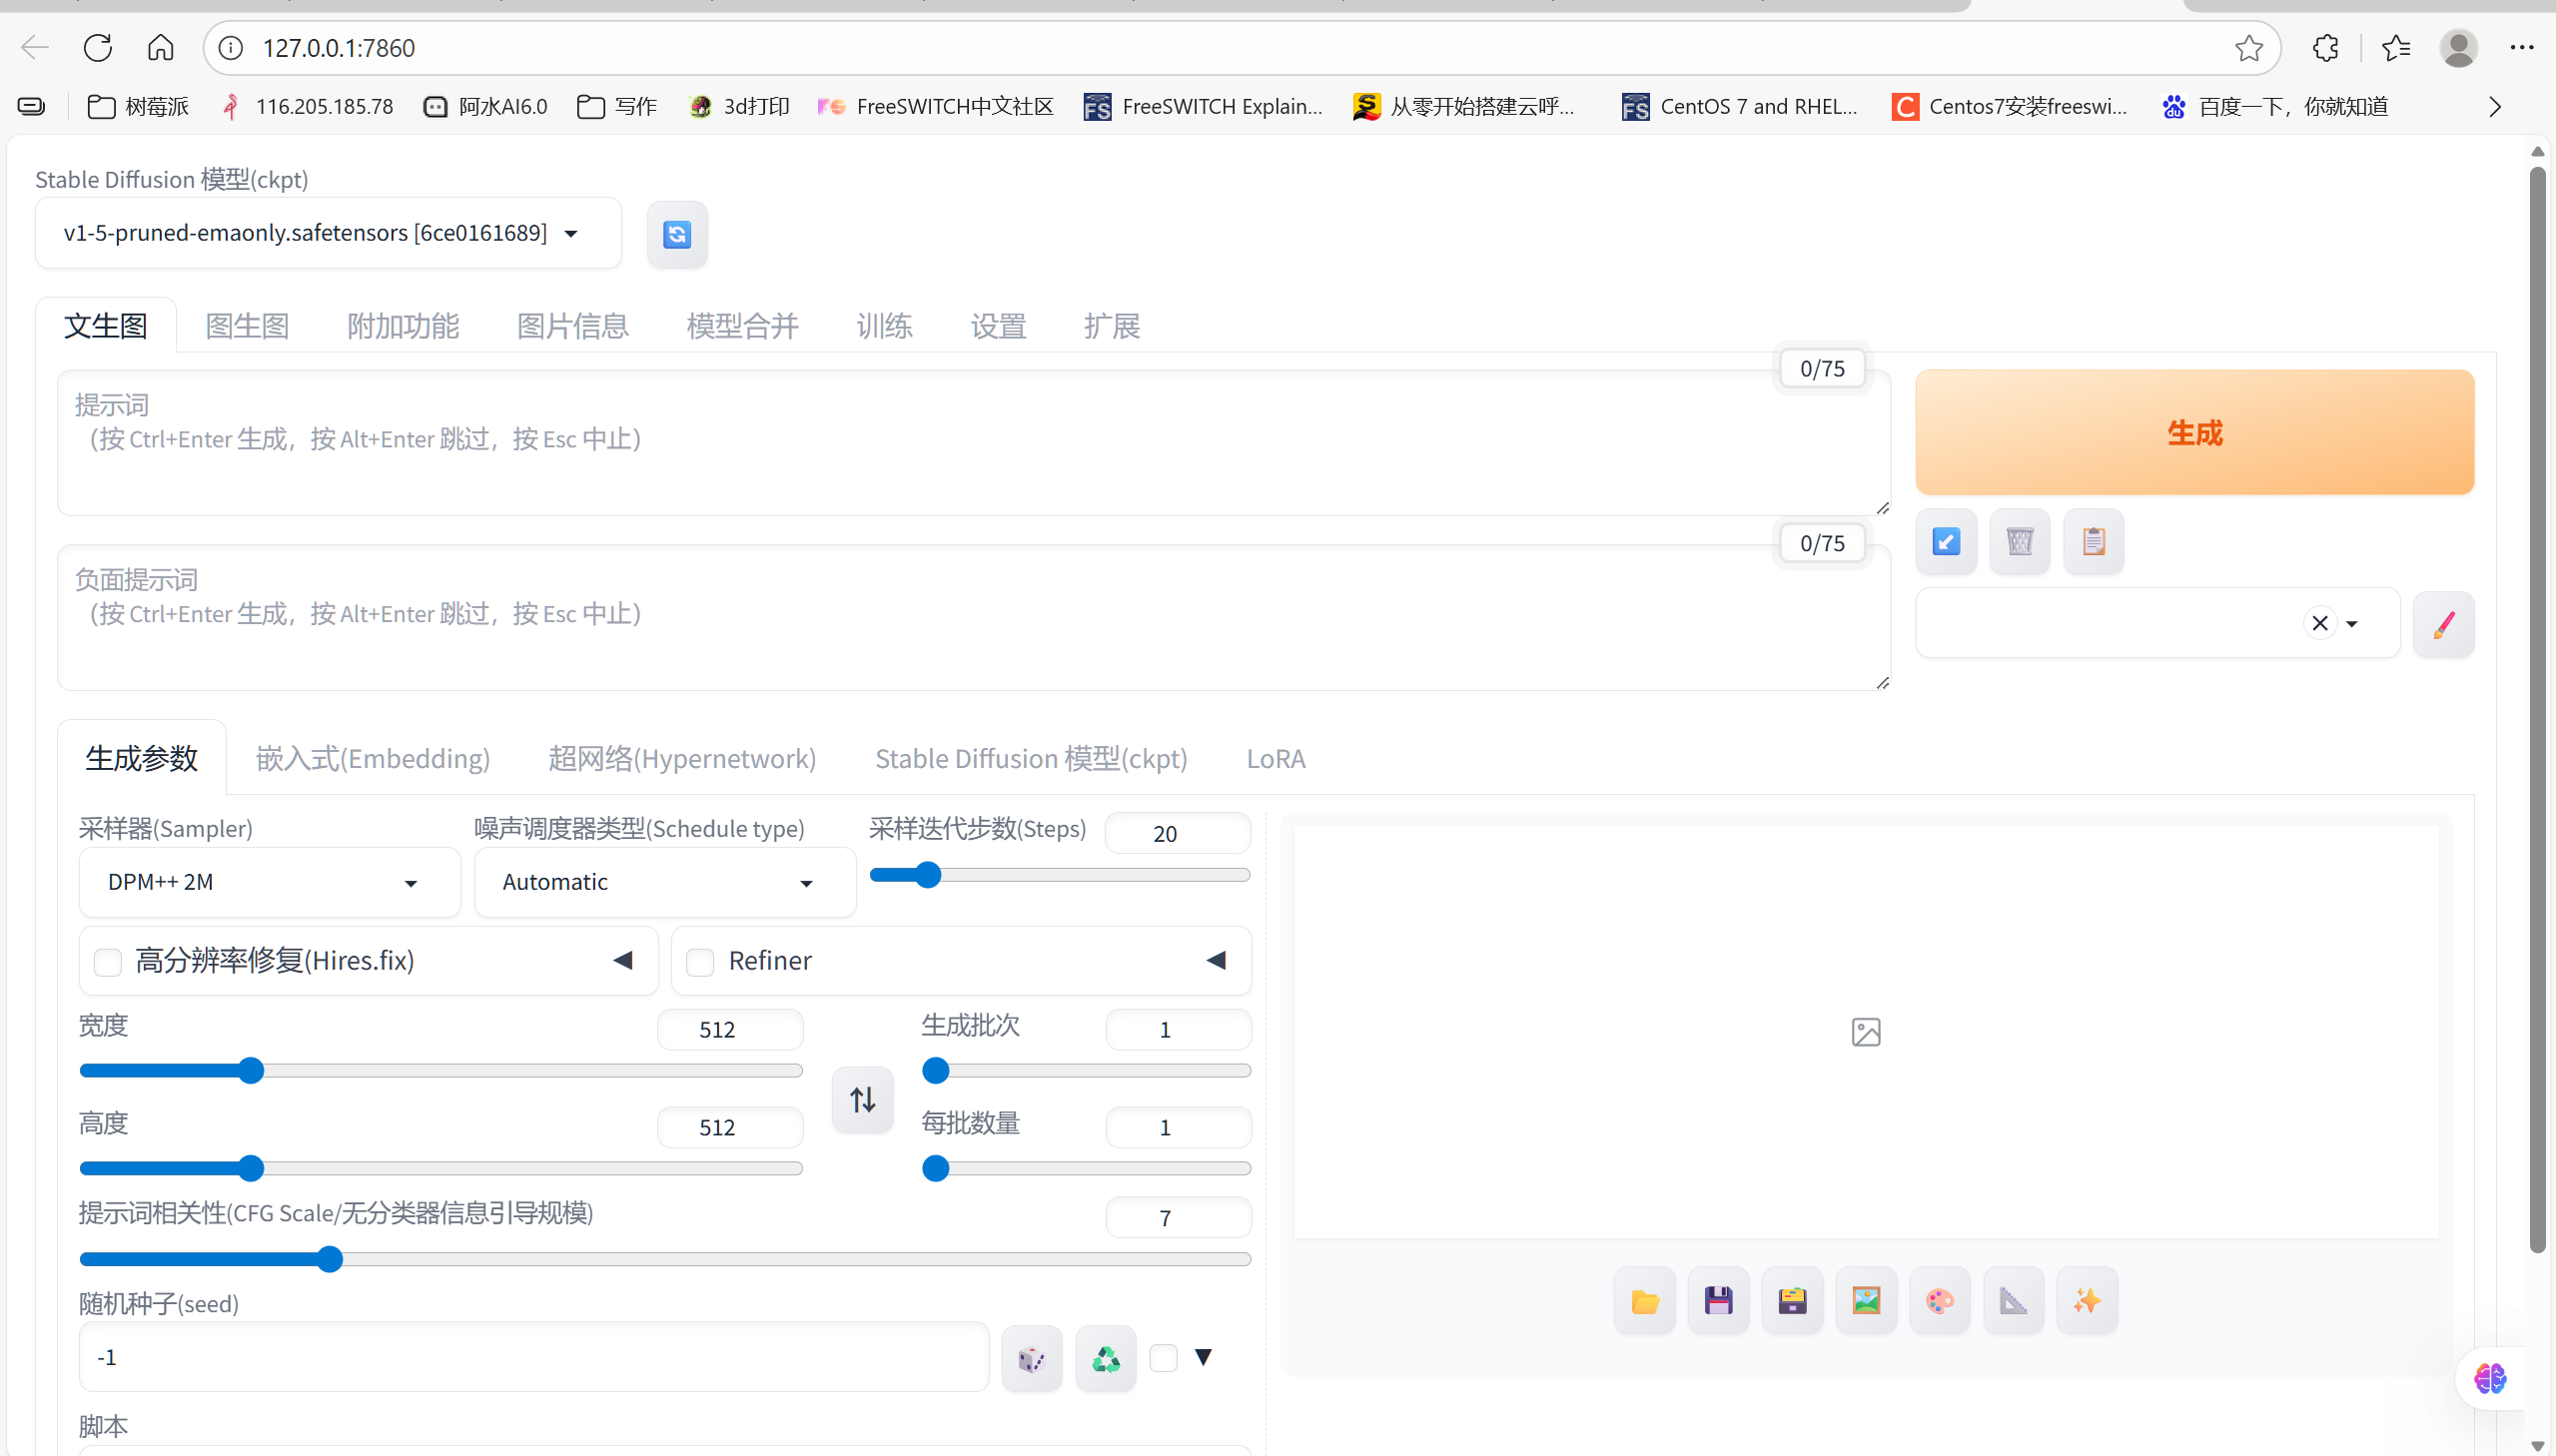Tick the extra seed options checkbox
This screenshot has height=1456, width=2556.
point(1163,1357)
